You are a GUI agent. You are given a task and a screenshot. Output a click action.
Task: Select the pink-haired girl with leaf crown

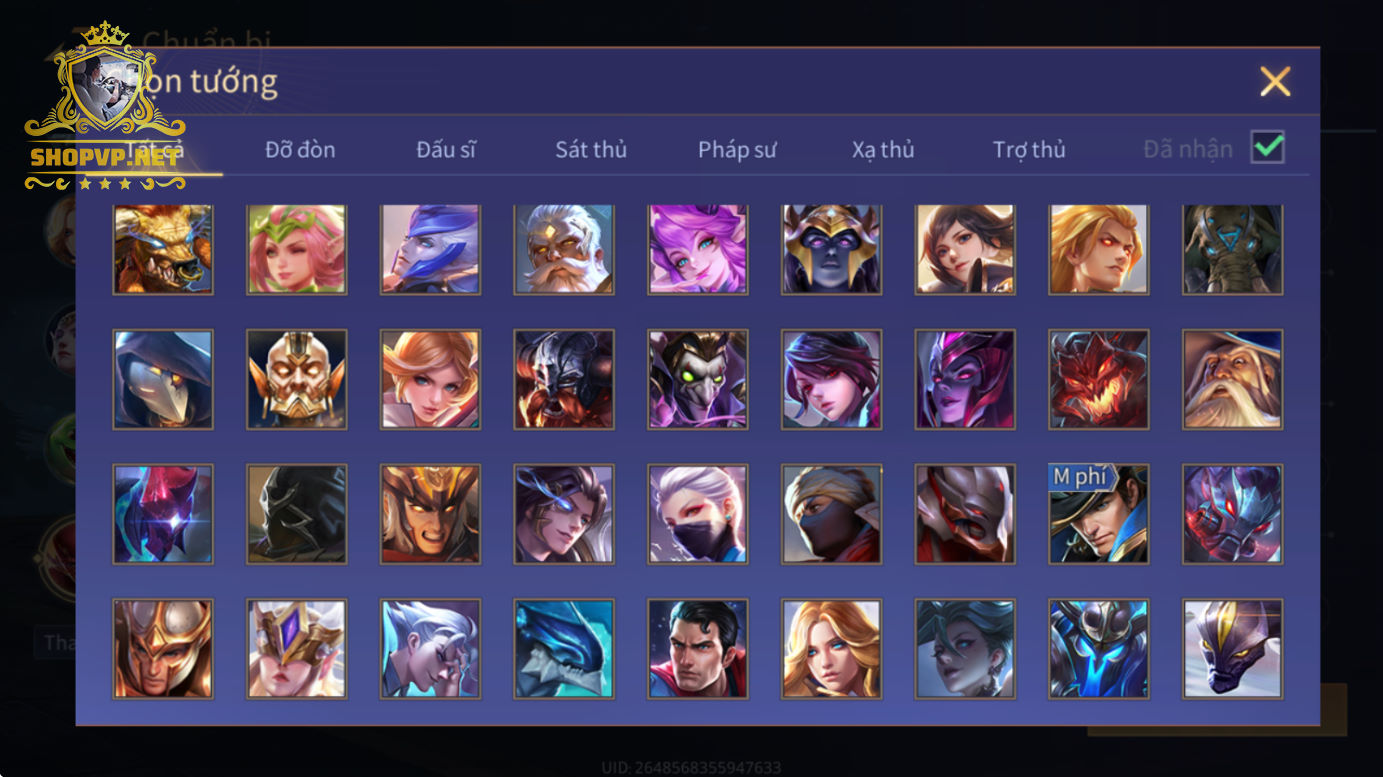(296, 248)
